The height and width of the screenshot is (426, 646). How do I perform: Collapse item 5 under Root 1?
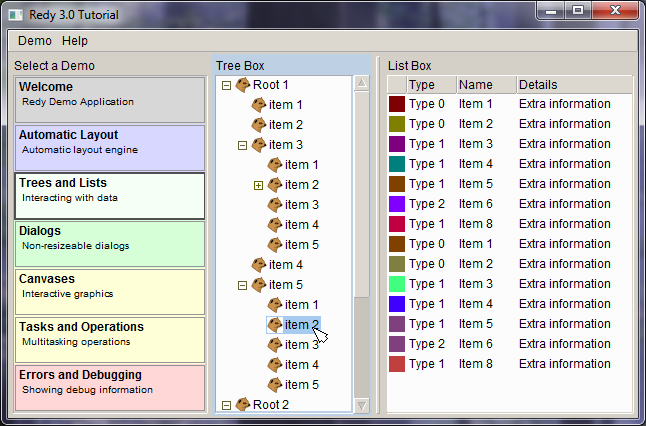242,286
